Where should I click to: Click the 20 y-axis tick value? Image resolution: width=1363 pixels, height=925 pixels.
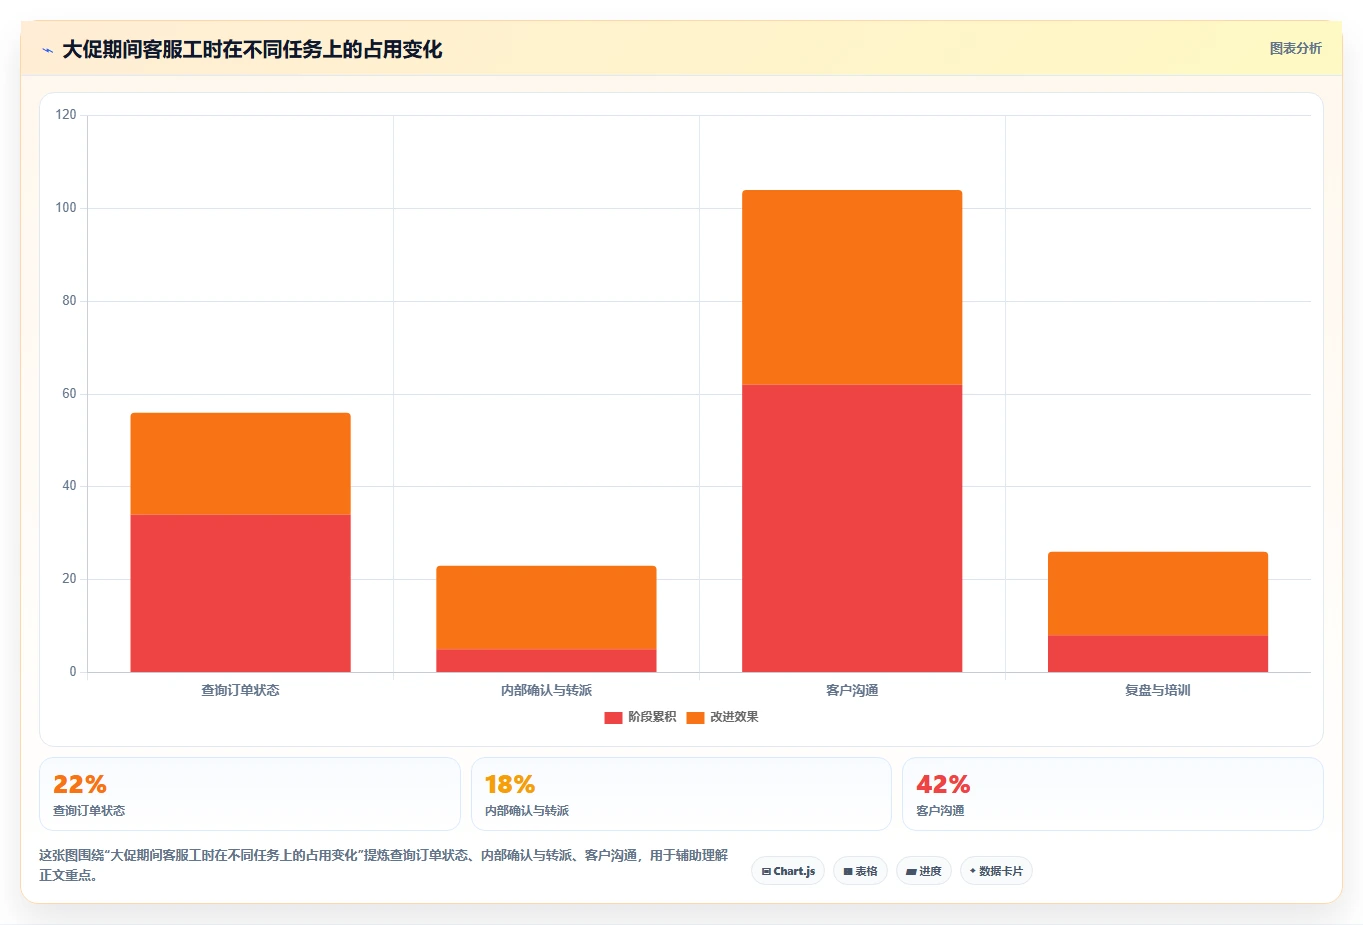tap(69, 579)
